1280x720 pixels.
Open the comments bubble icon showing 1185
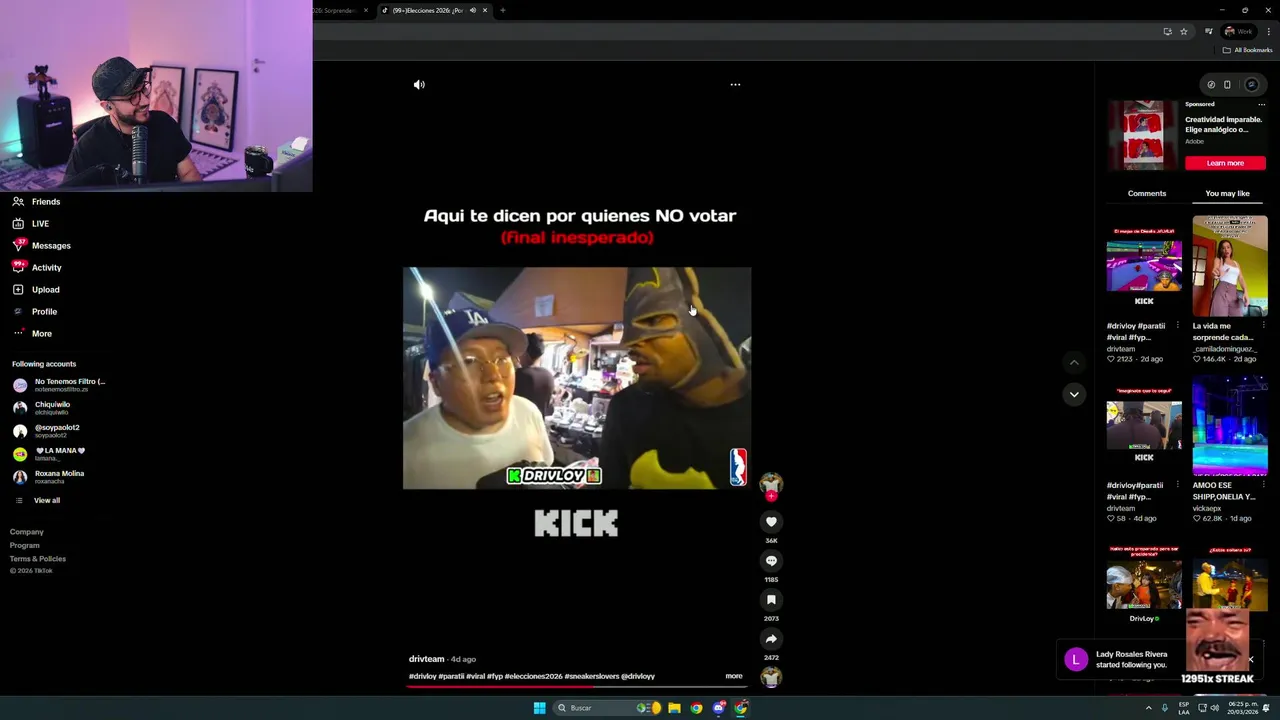click(x=771, y=561)
